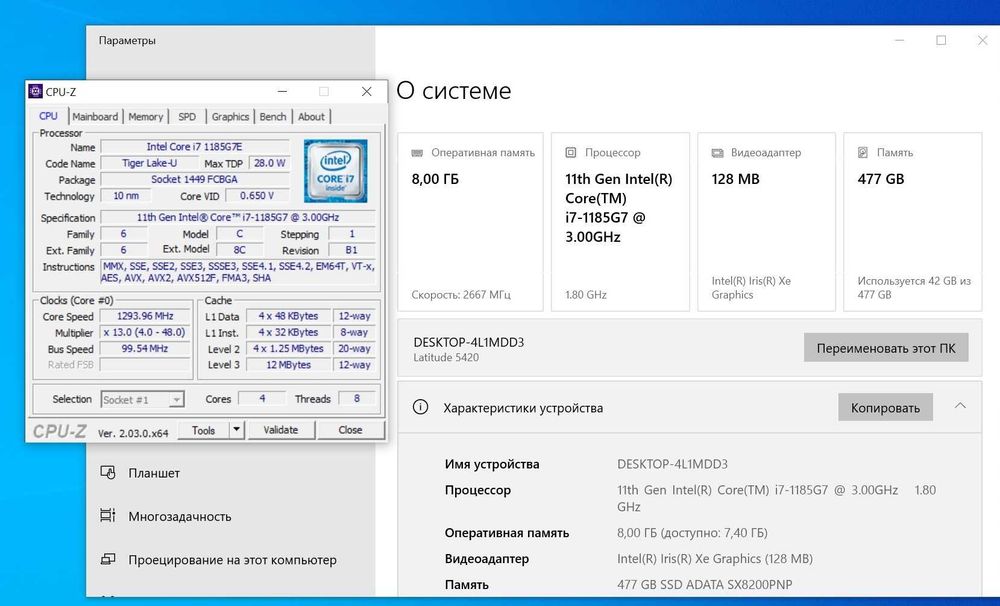This screenshot has width=1000, height=606.
Task: Click the Intel Core i7 logo badge
Action: pyautogui.click(x=335, y=170)
